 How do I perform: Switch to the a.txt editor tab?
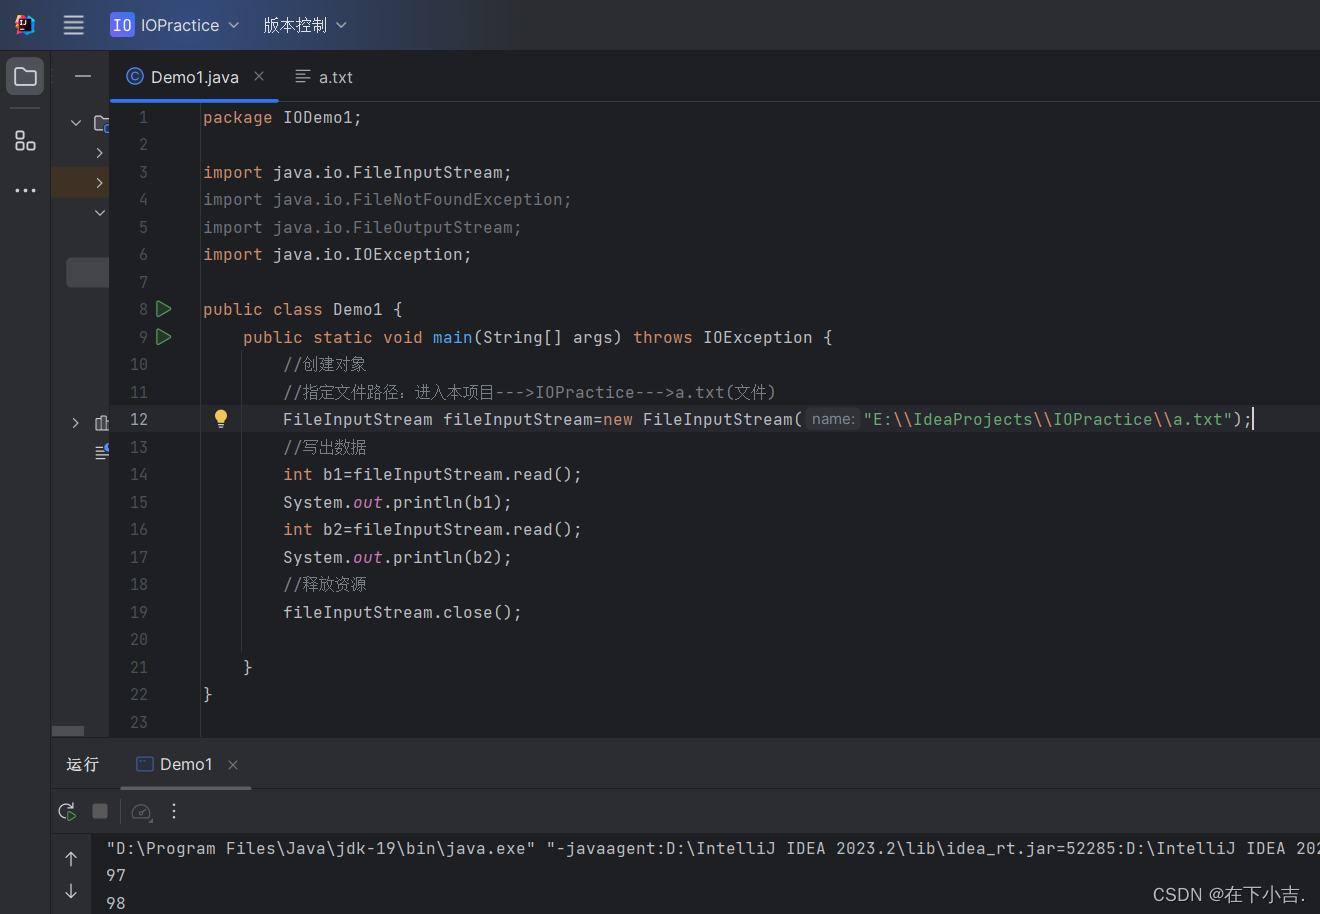(x=324, y=77)
